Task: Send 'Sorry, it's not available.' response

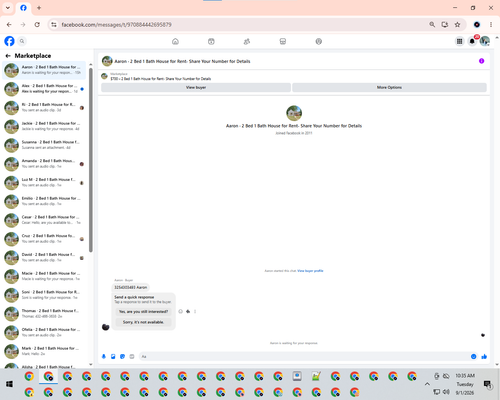Action: pos(143,322)
